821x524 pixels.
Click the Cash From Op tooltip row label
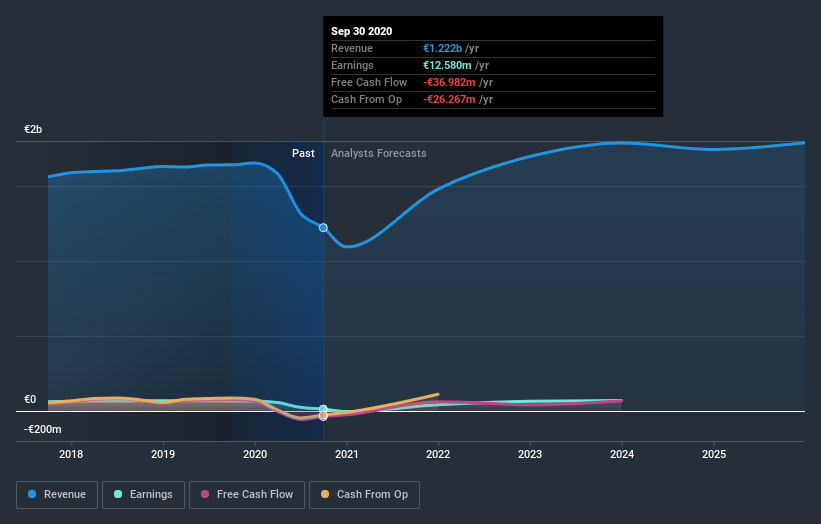click(367, 99)
